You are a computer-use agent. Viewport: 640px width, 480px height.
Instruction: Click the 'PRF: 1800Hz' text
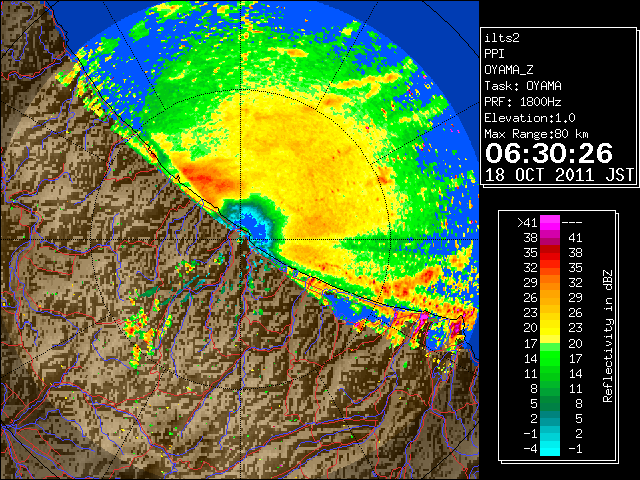(x=523, y=102)
